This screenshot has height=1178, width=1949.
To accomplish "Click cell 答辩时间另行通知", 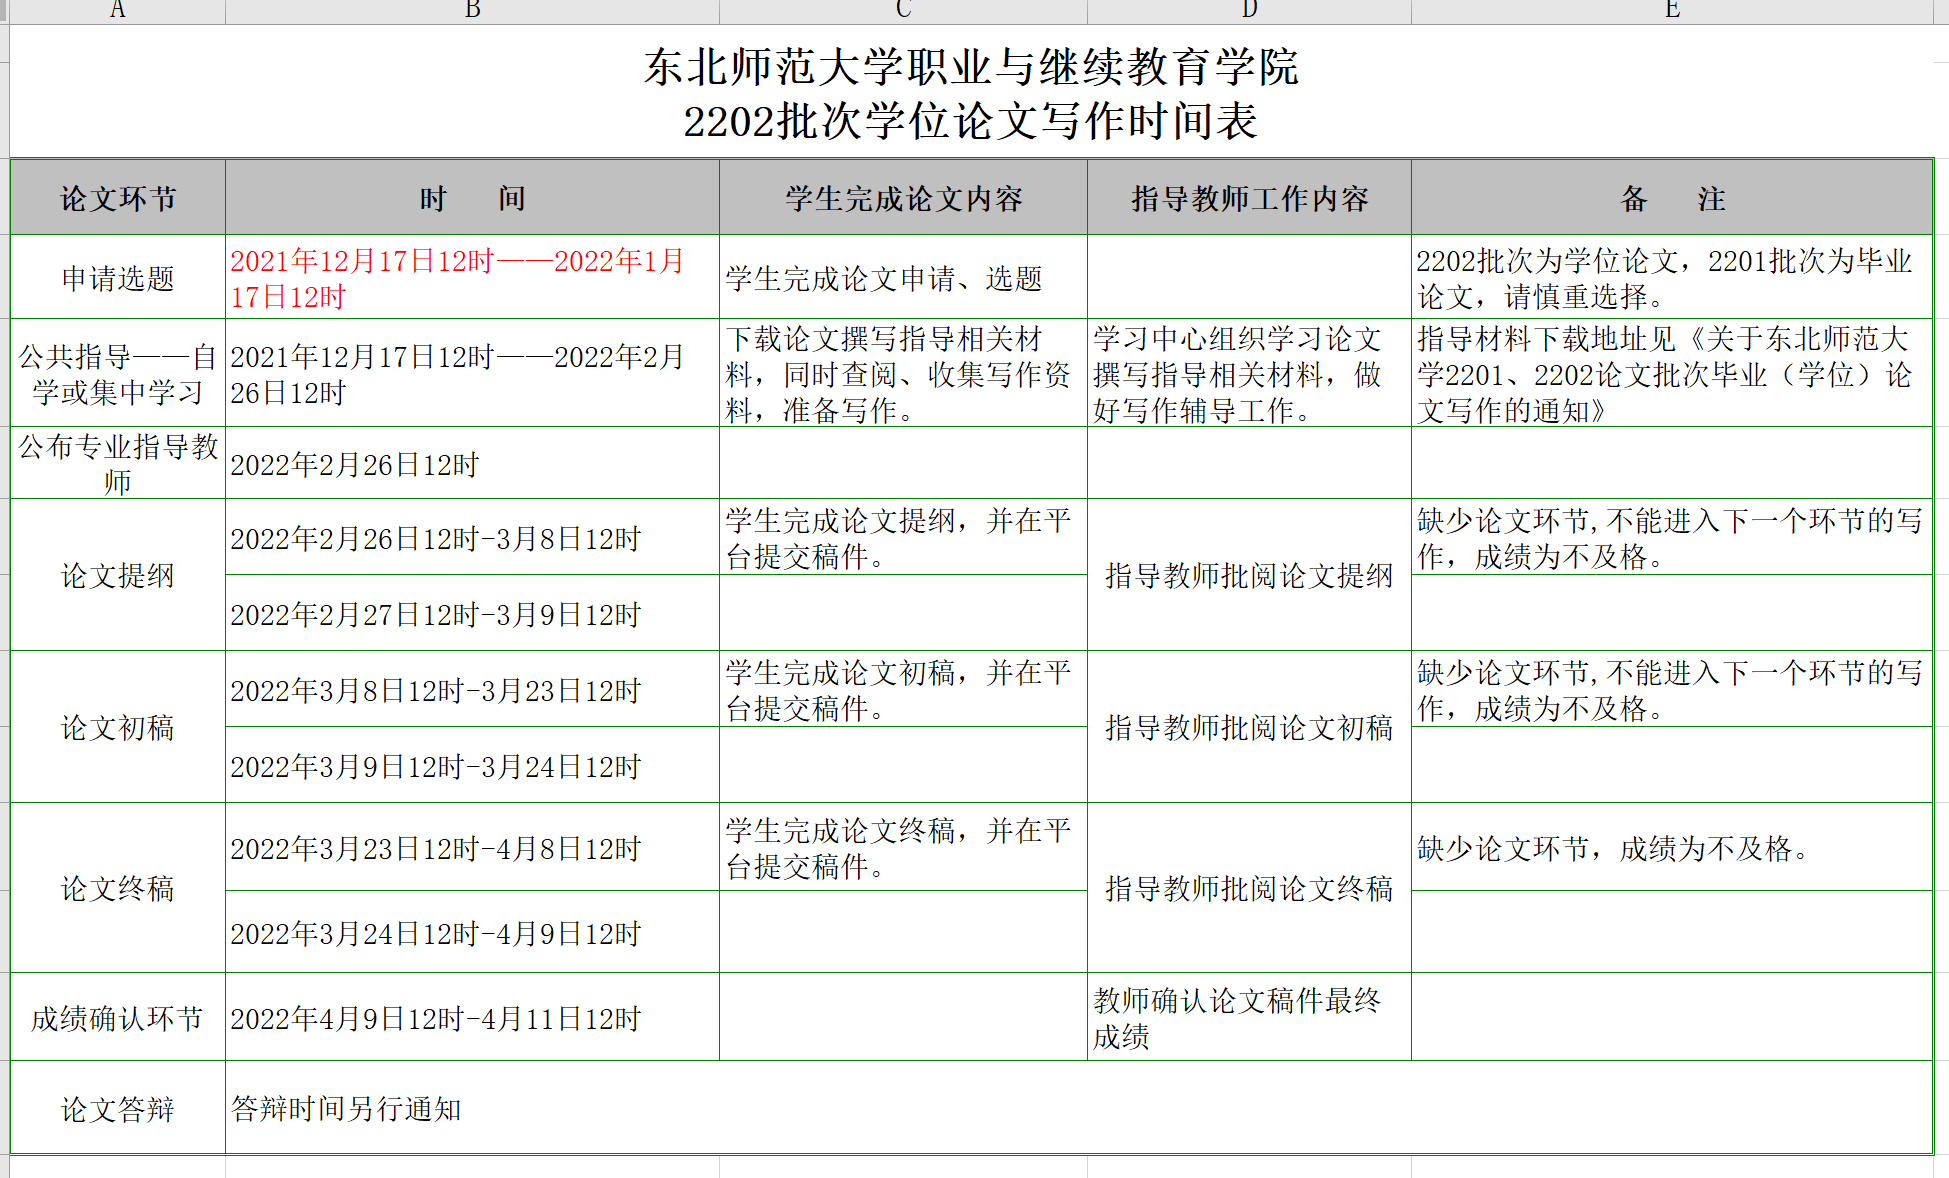I will click(x=1079, y=1108).
